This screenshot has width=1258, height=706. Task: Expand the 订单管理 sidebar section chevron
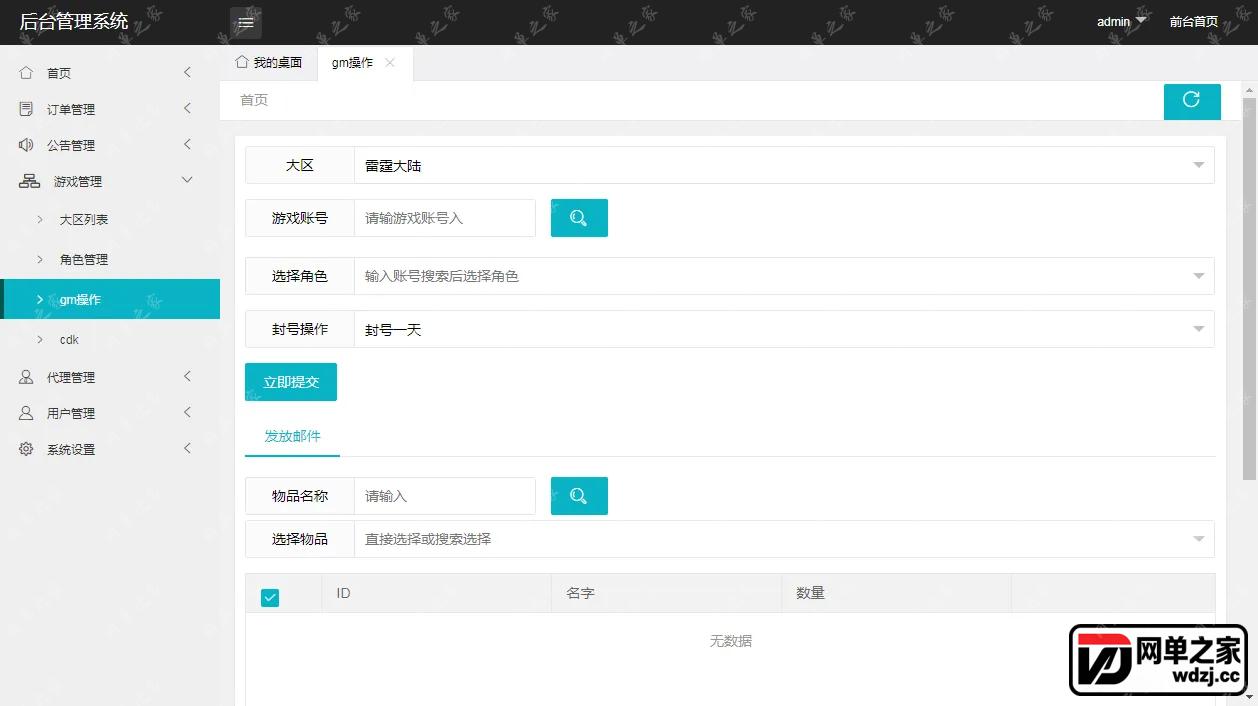[187, 108]
